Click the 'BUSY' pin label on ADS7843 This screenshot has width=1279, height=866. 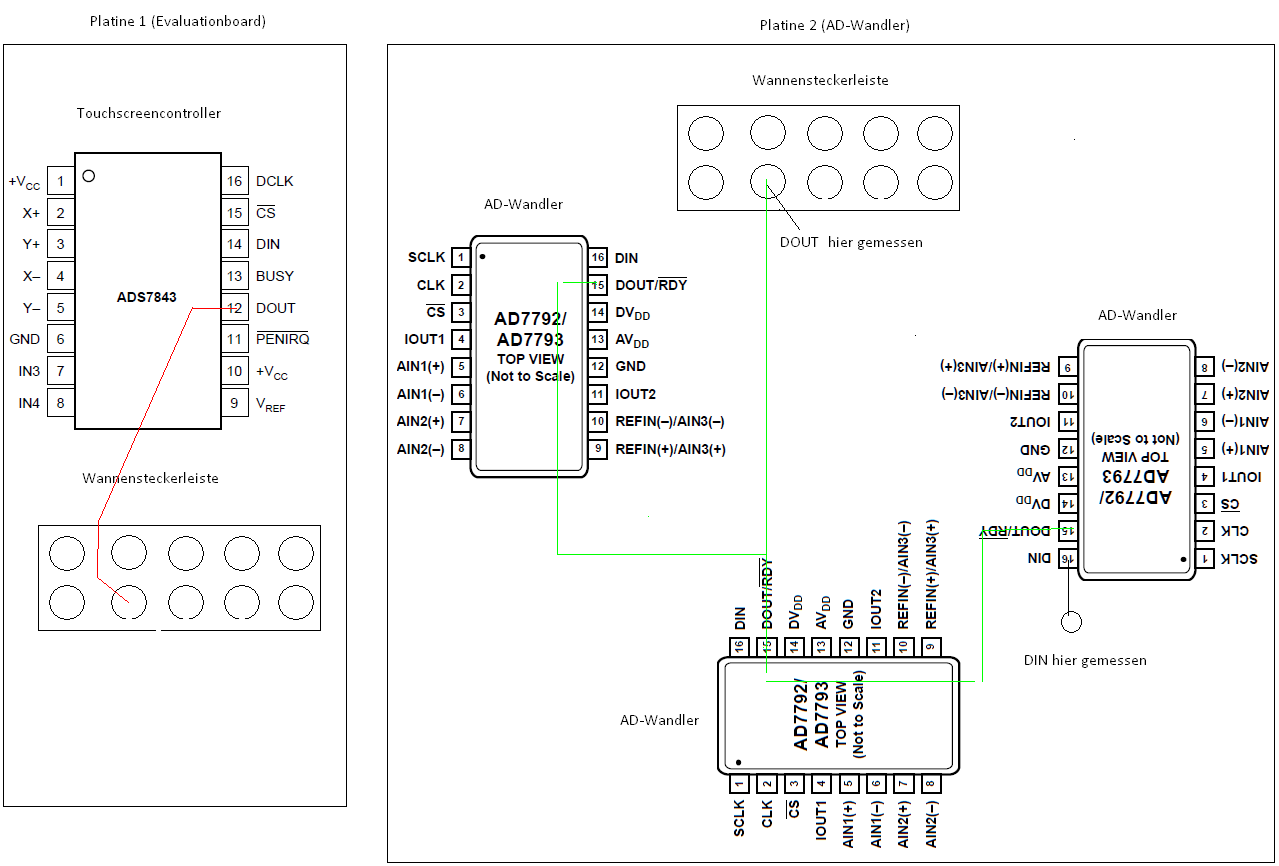[x=275, y=276]
